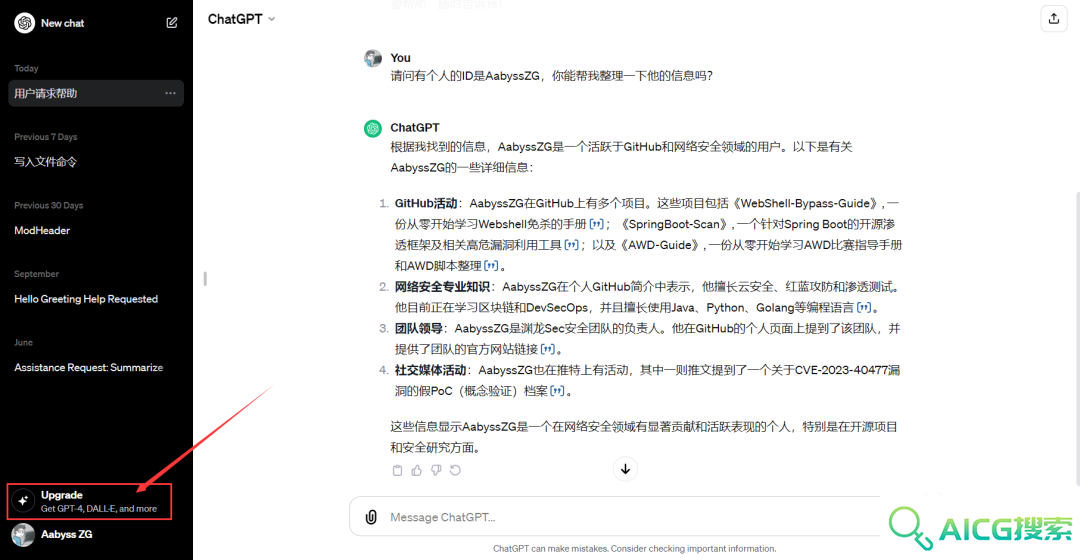Open the citation after AWD脚本整理
This screenshot has width=1080, height=560.
click(x=491, y=265)
